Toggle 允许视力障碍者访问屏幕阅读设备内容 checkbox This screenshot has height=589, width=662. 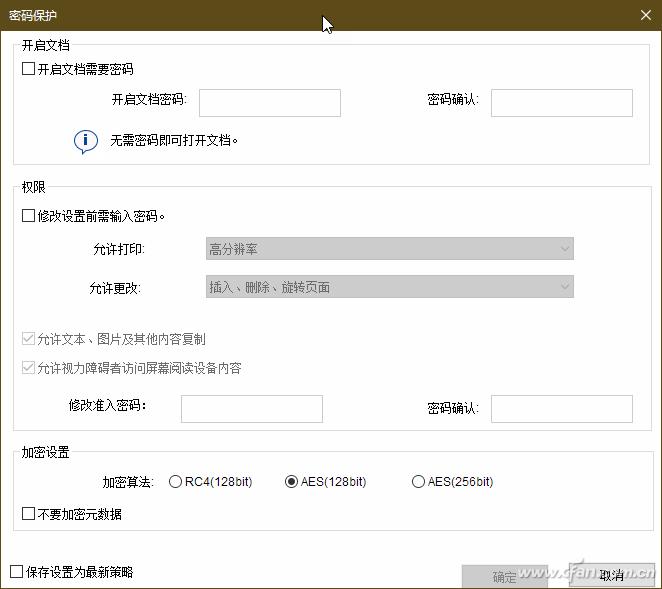[x=28, y=368]
